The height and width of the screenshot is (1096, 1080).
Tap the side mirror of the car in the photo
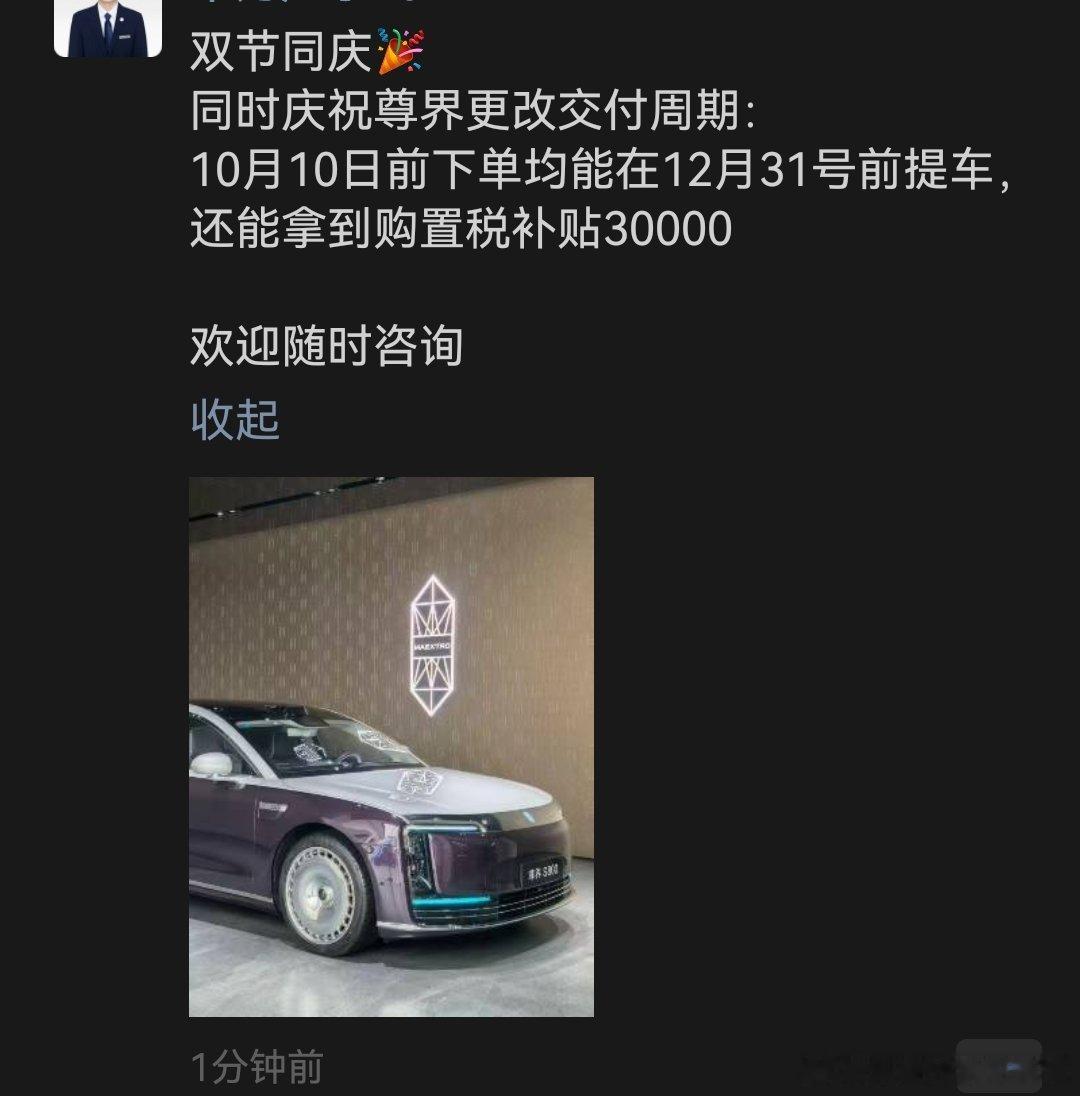pos(211,765)
